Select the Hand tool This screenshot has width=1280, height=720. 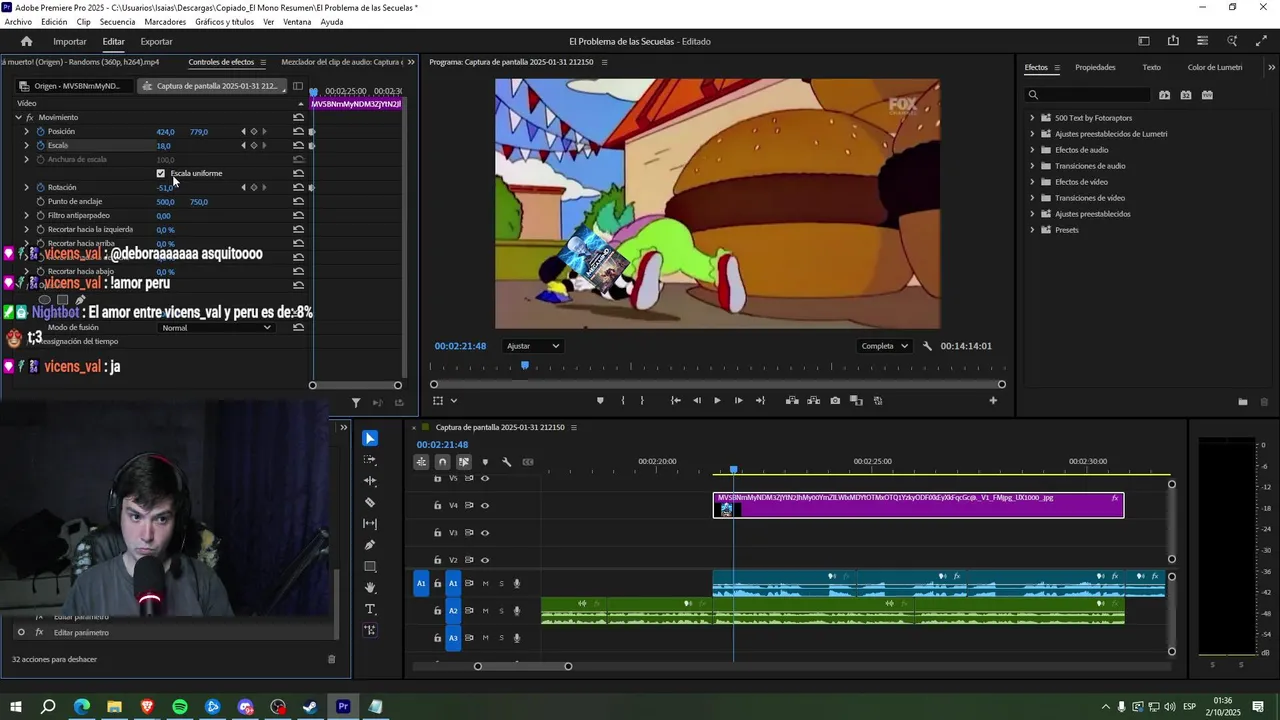[370, 588]
